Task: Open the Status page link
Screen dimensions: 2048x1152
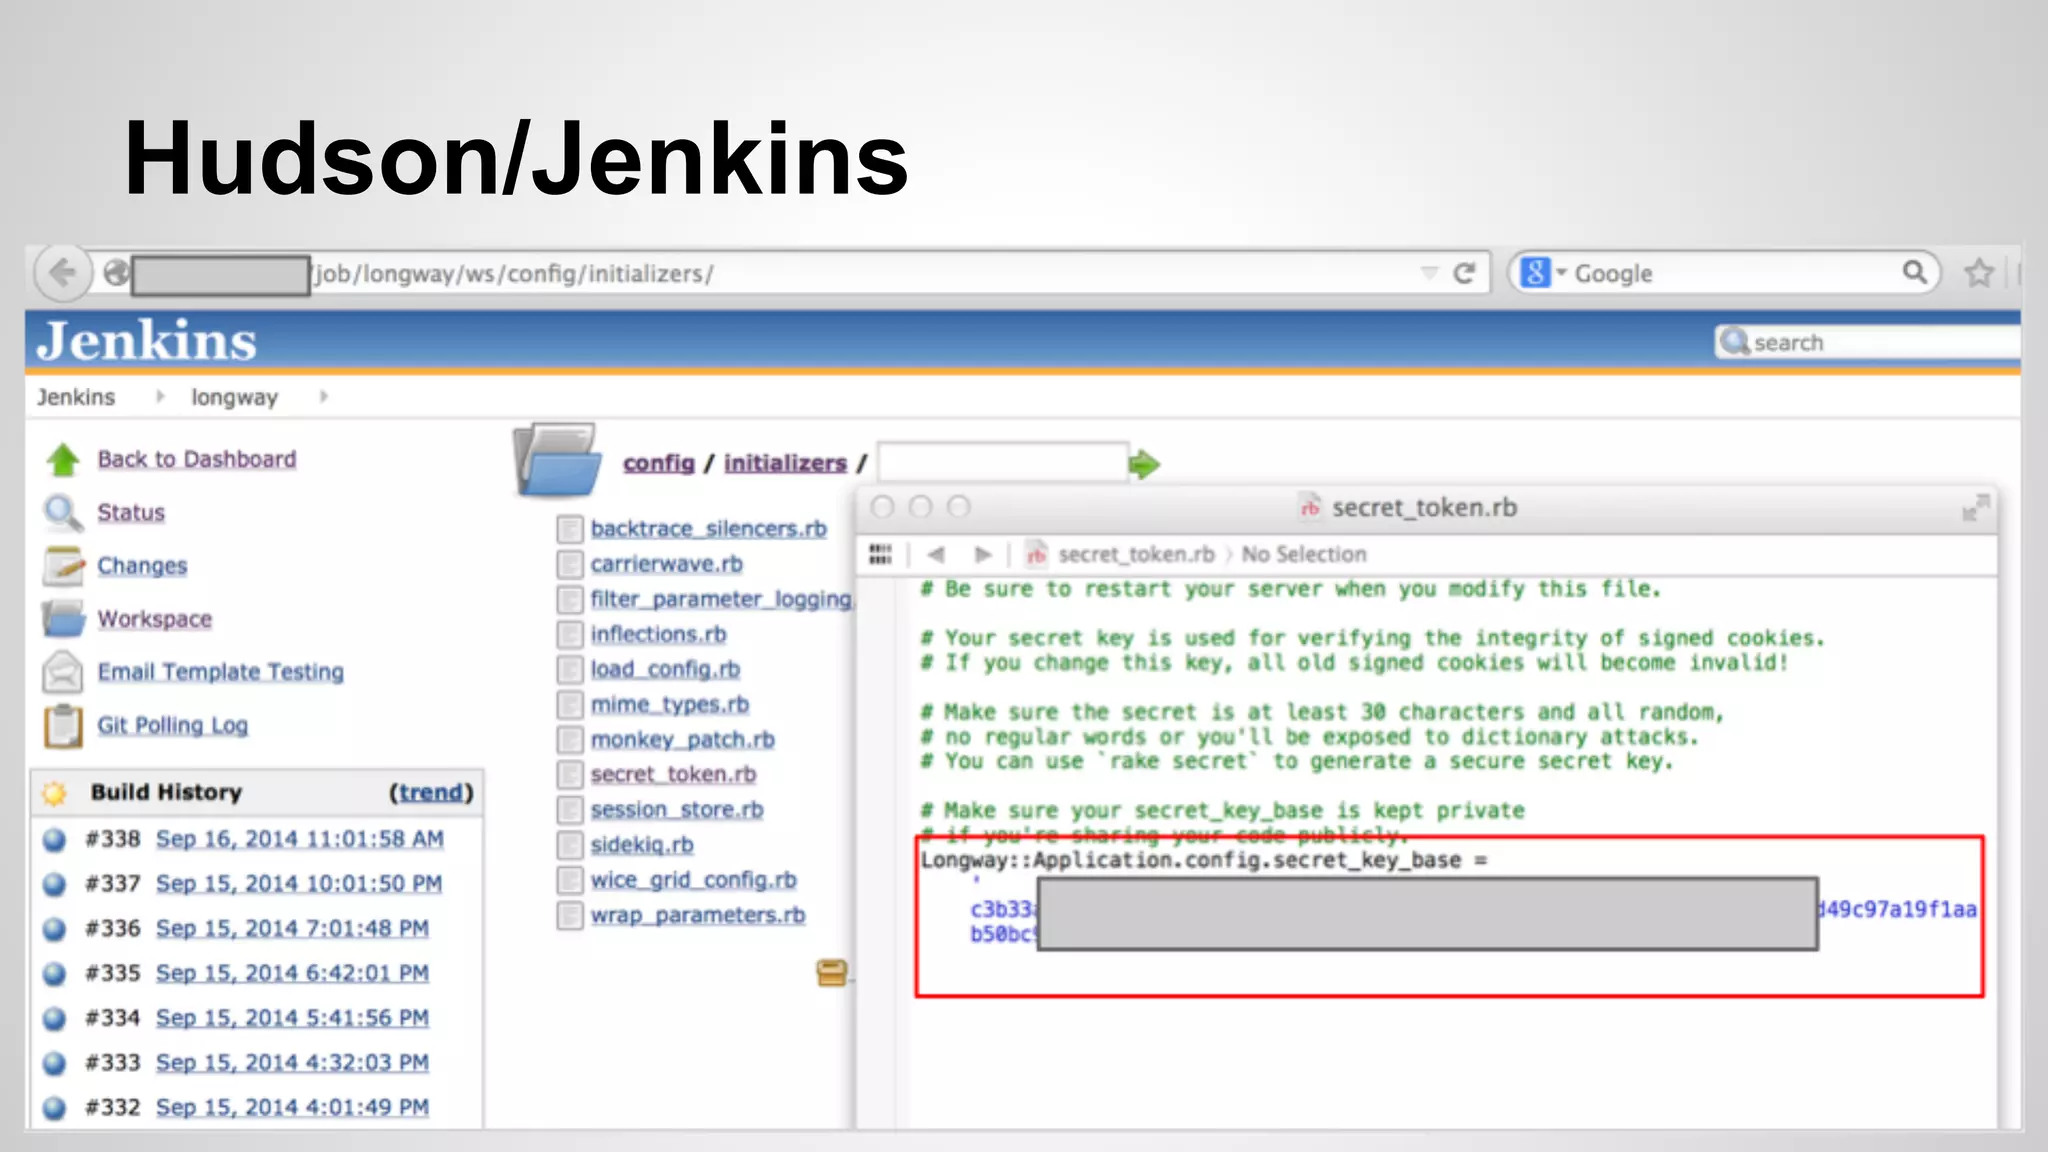Action: point(130,513)
